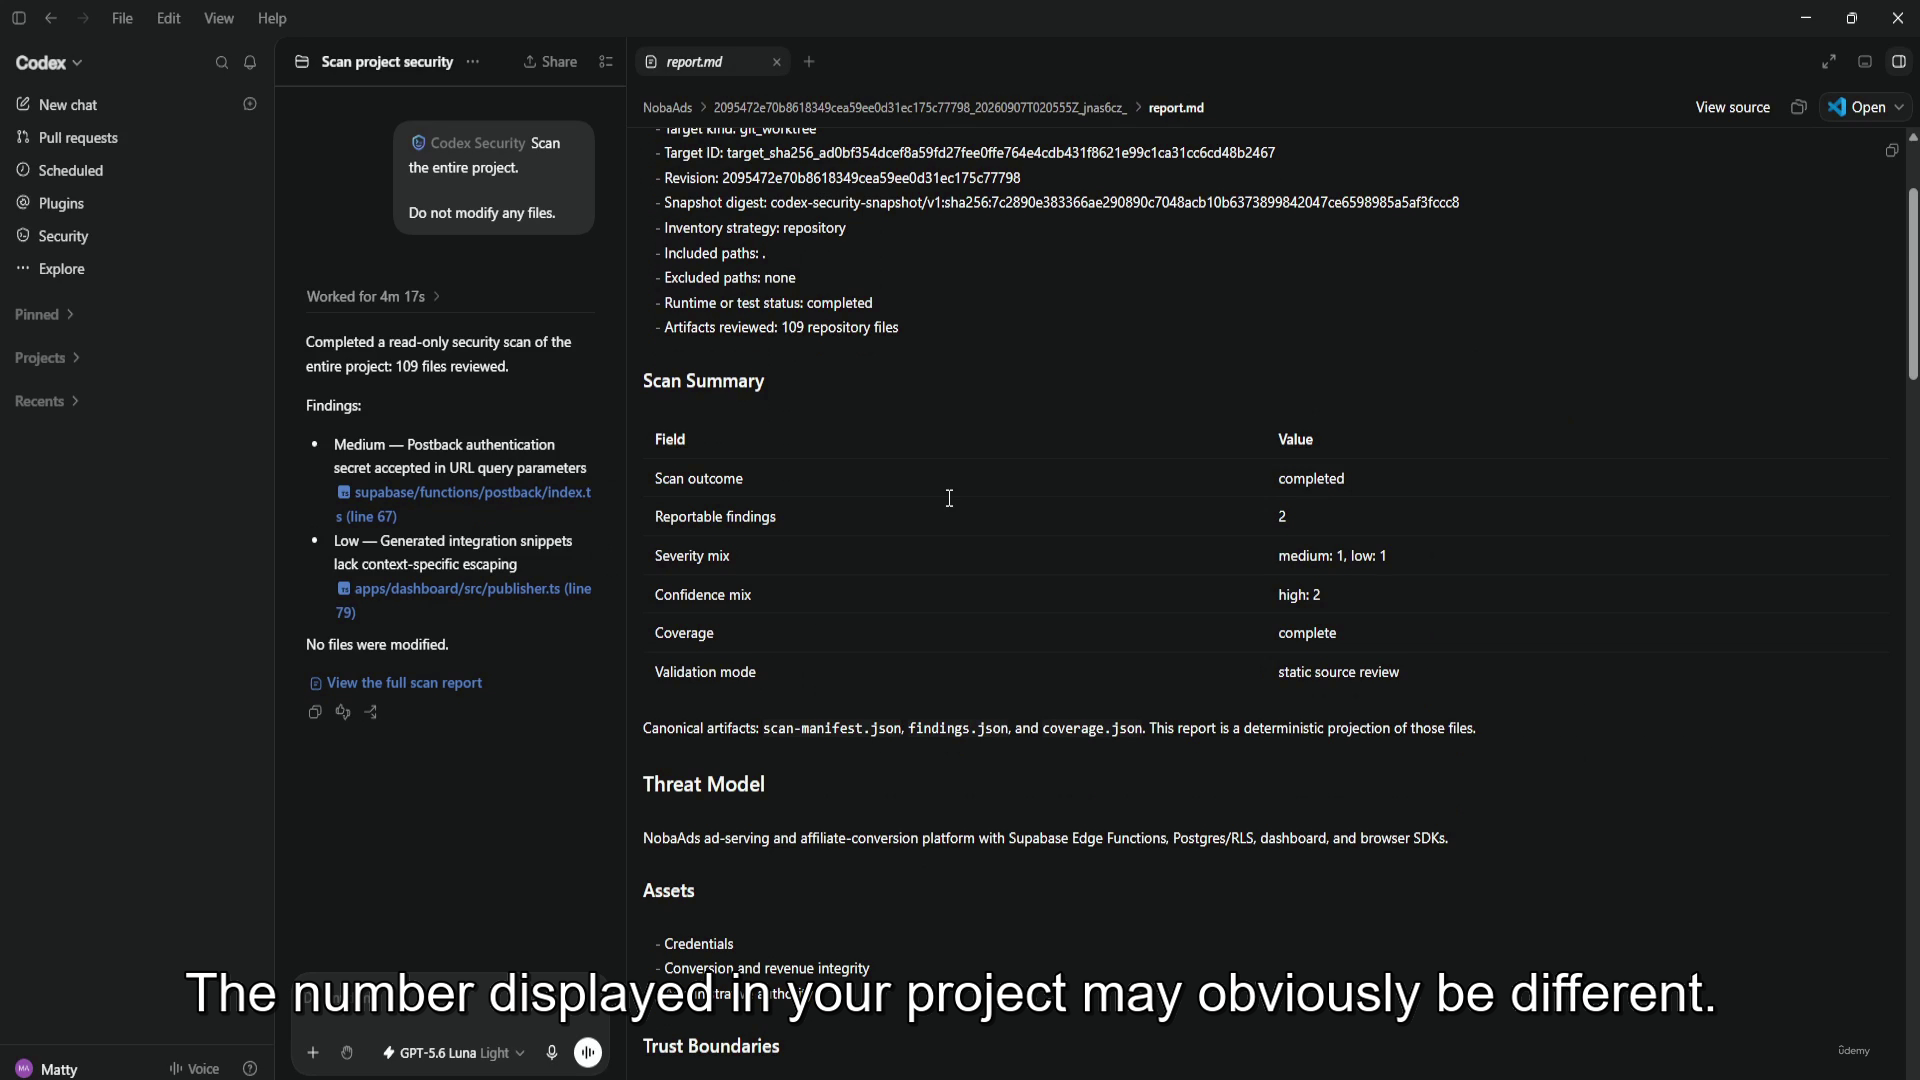The width and height of the screenshot is (1920, 1080).
Task: Go back with the left arrow
Action: click(51, 18)
